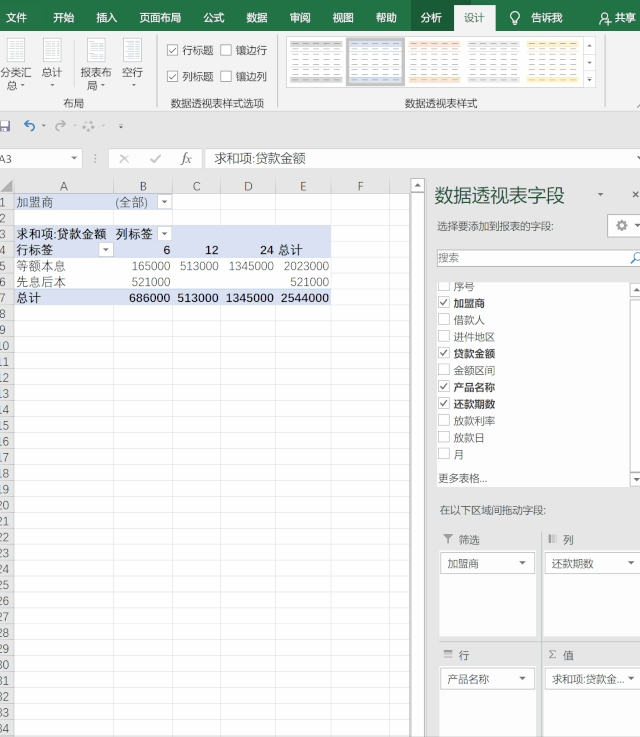Open the 报表布局 report layout menu
The width and height of the screenshot is (640, 737).
point(96,64)
